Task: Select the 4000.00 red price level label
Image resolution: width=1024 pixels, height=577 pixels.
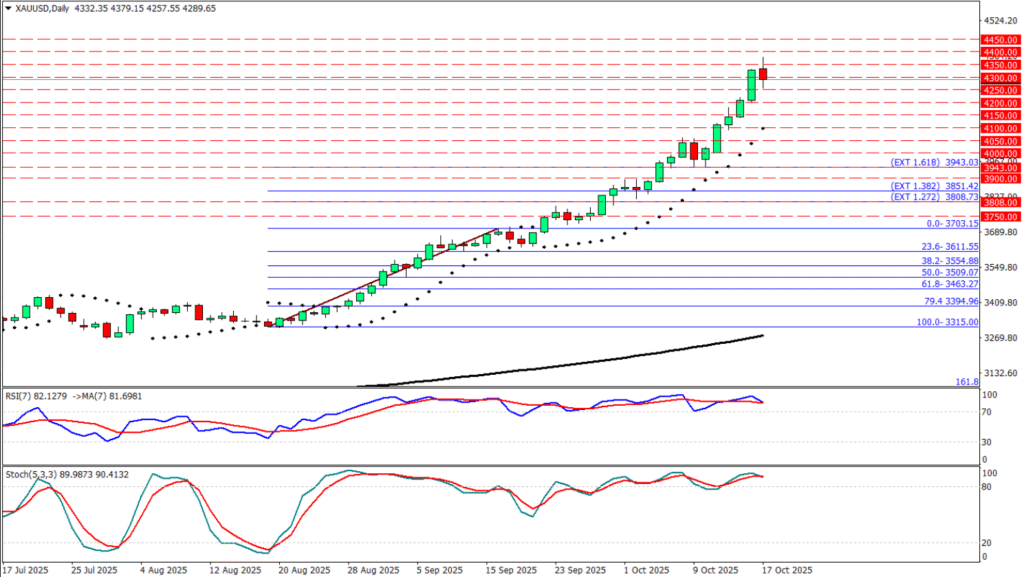Action: coord(998,154)
